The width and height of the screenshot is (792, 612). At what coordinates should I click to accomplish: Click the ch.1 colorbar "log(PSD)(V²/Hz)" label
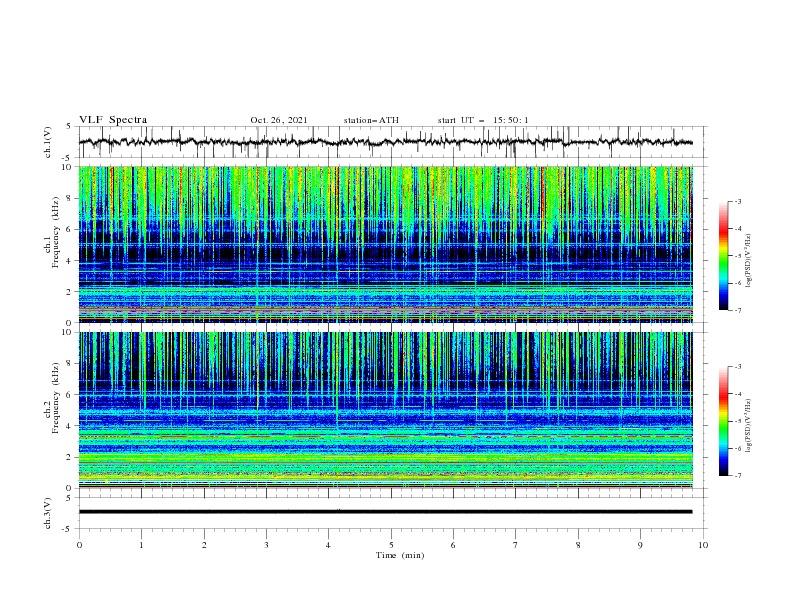tap(749, 261)
